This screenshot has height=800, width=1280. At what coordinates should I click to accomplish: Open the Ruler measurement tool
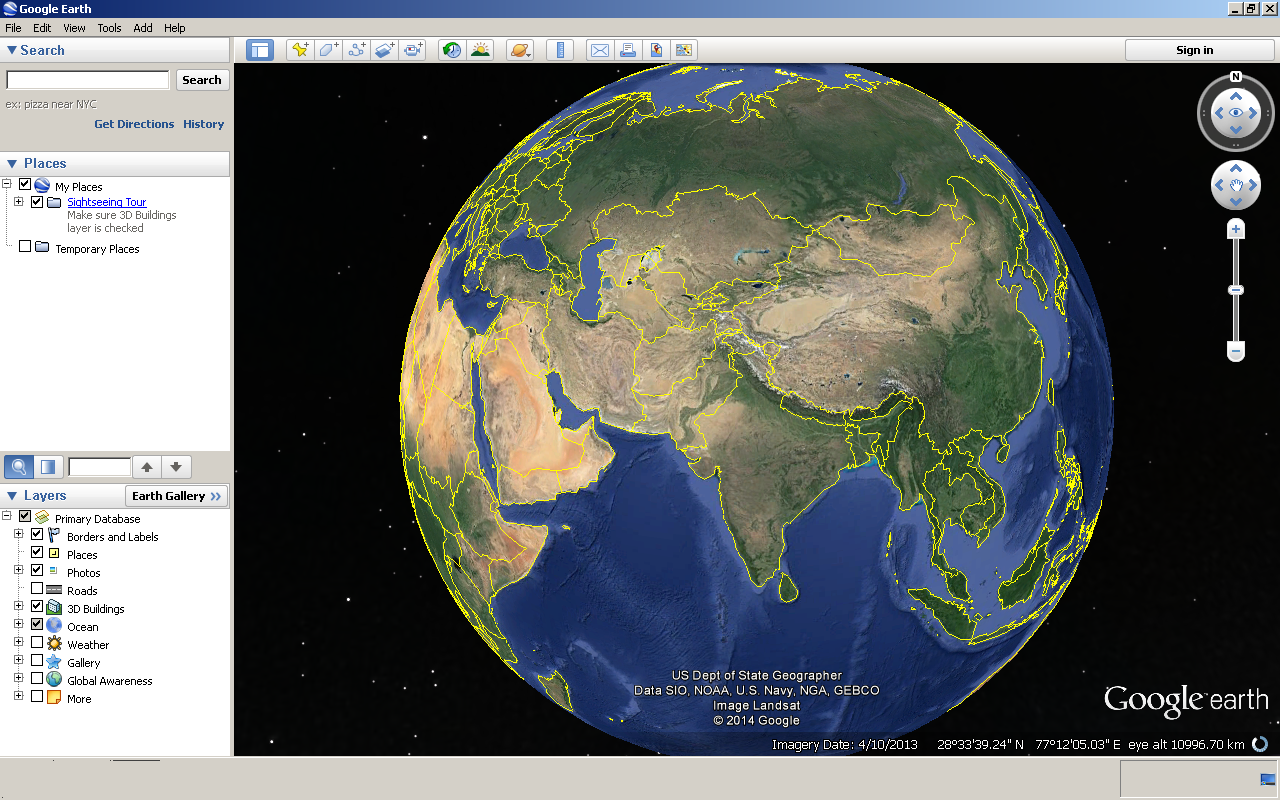click(x=560, y=50)
